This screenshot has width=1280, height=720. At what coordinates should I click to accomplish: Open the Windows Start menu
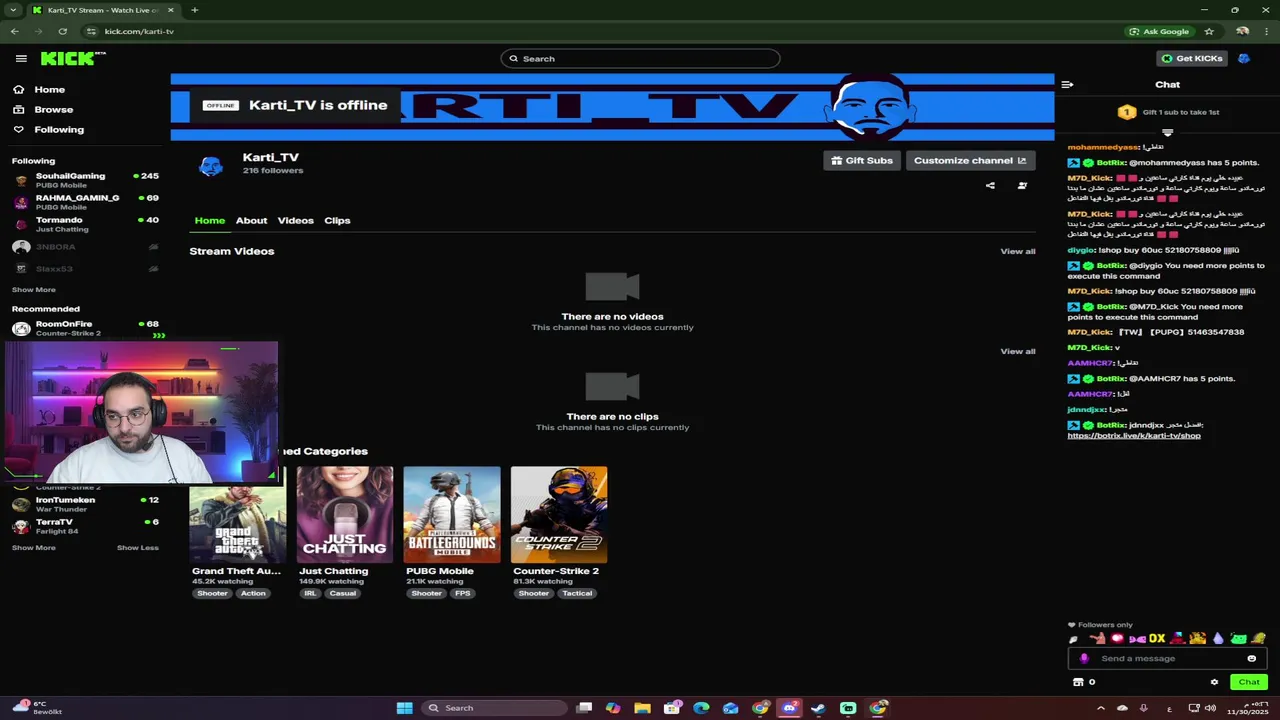(x=404, y=708)
